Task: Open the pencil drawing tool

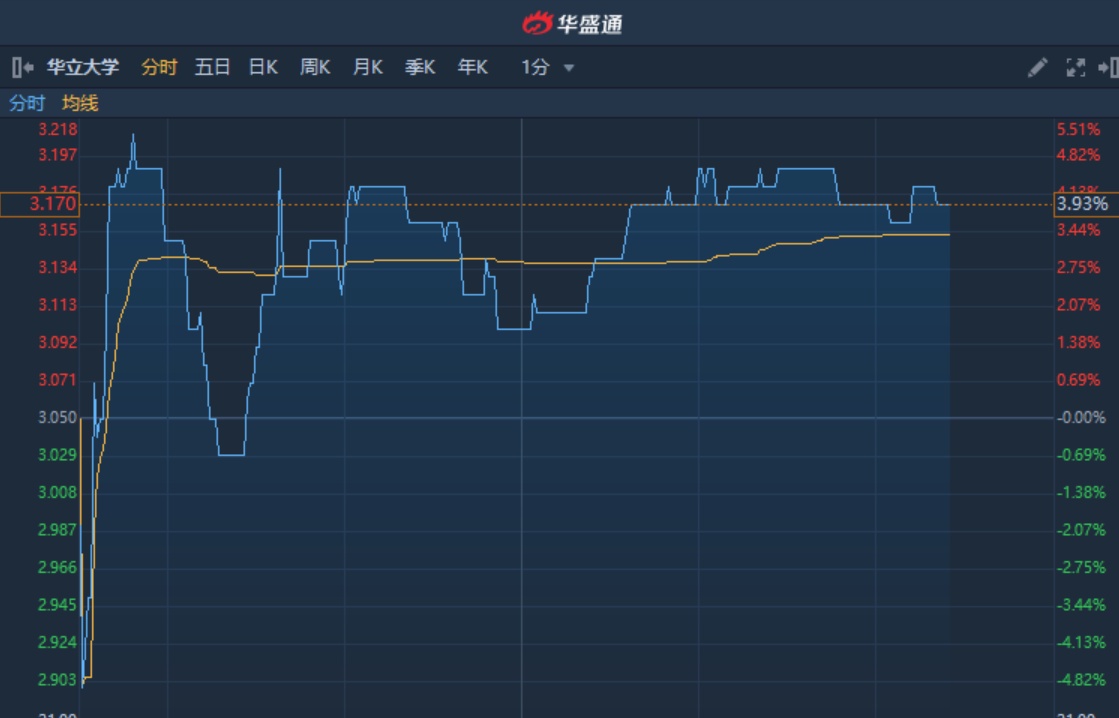Action: 1038,68
